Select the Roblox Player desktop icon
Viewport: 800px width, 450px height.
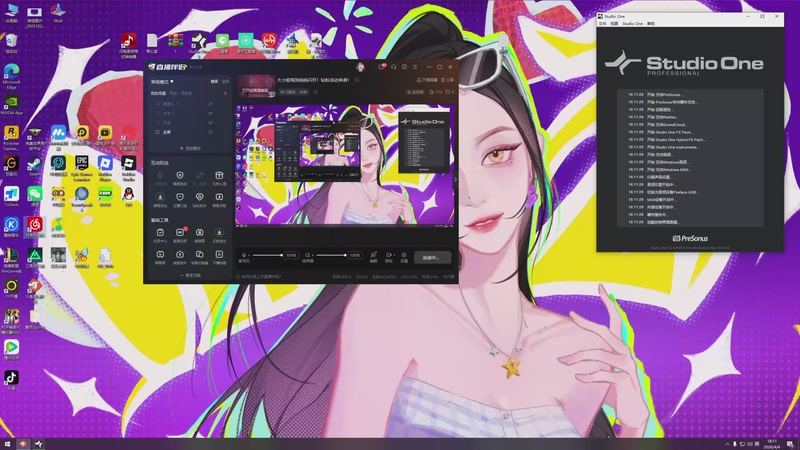105,168
